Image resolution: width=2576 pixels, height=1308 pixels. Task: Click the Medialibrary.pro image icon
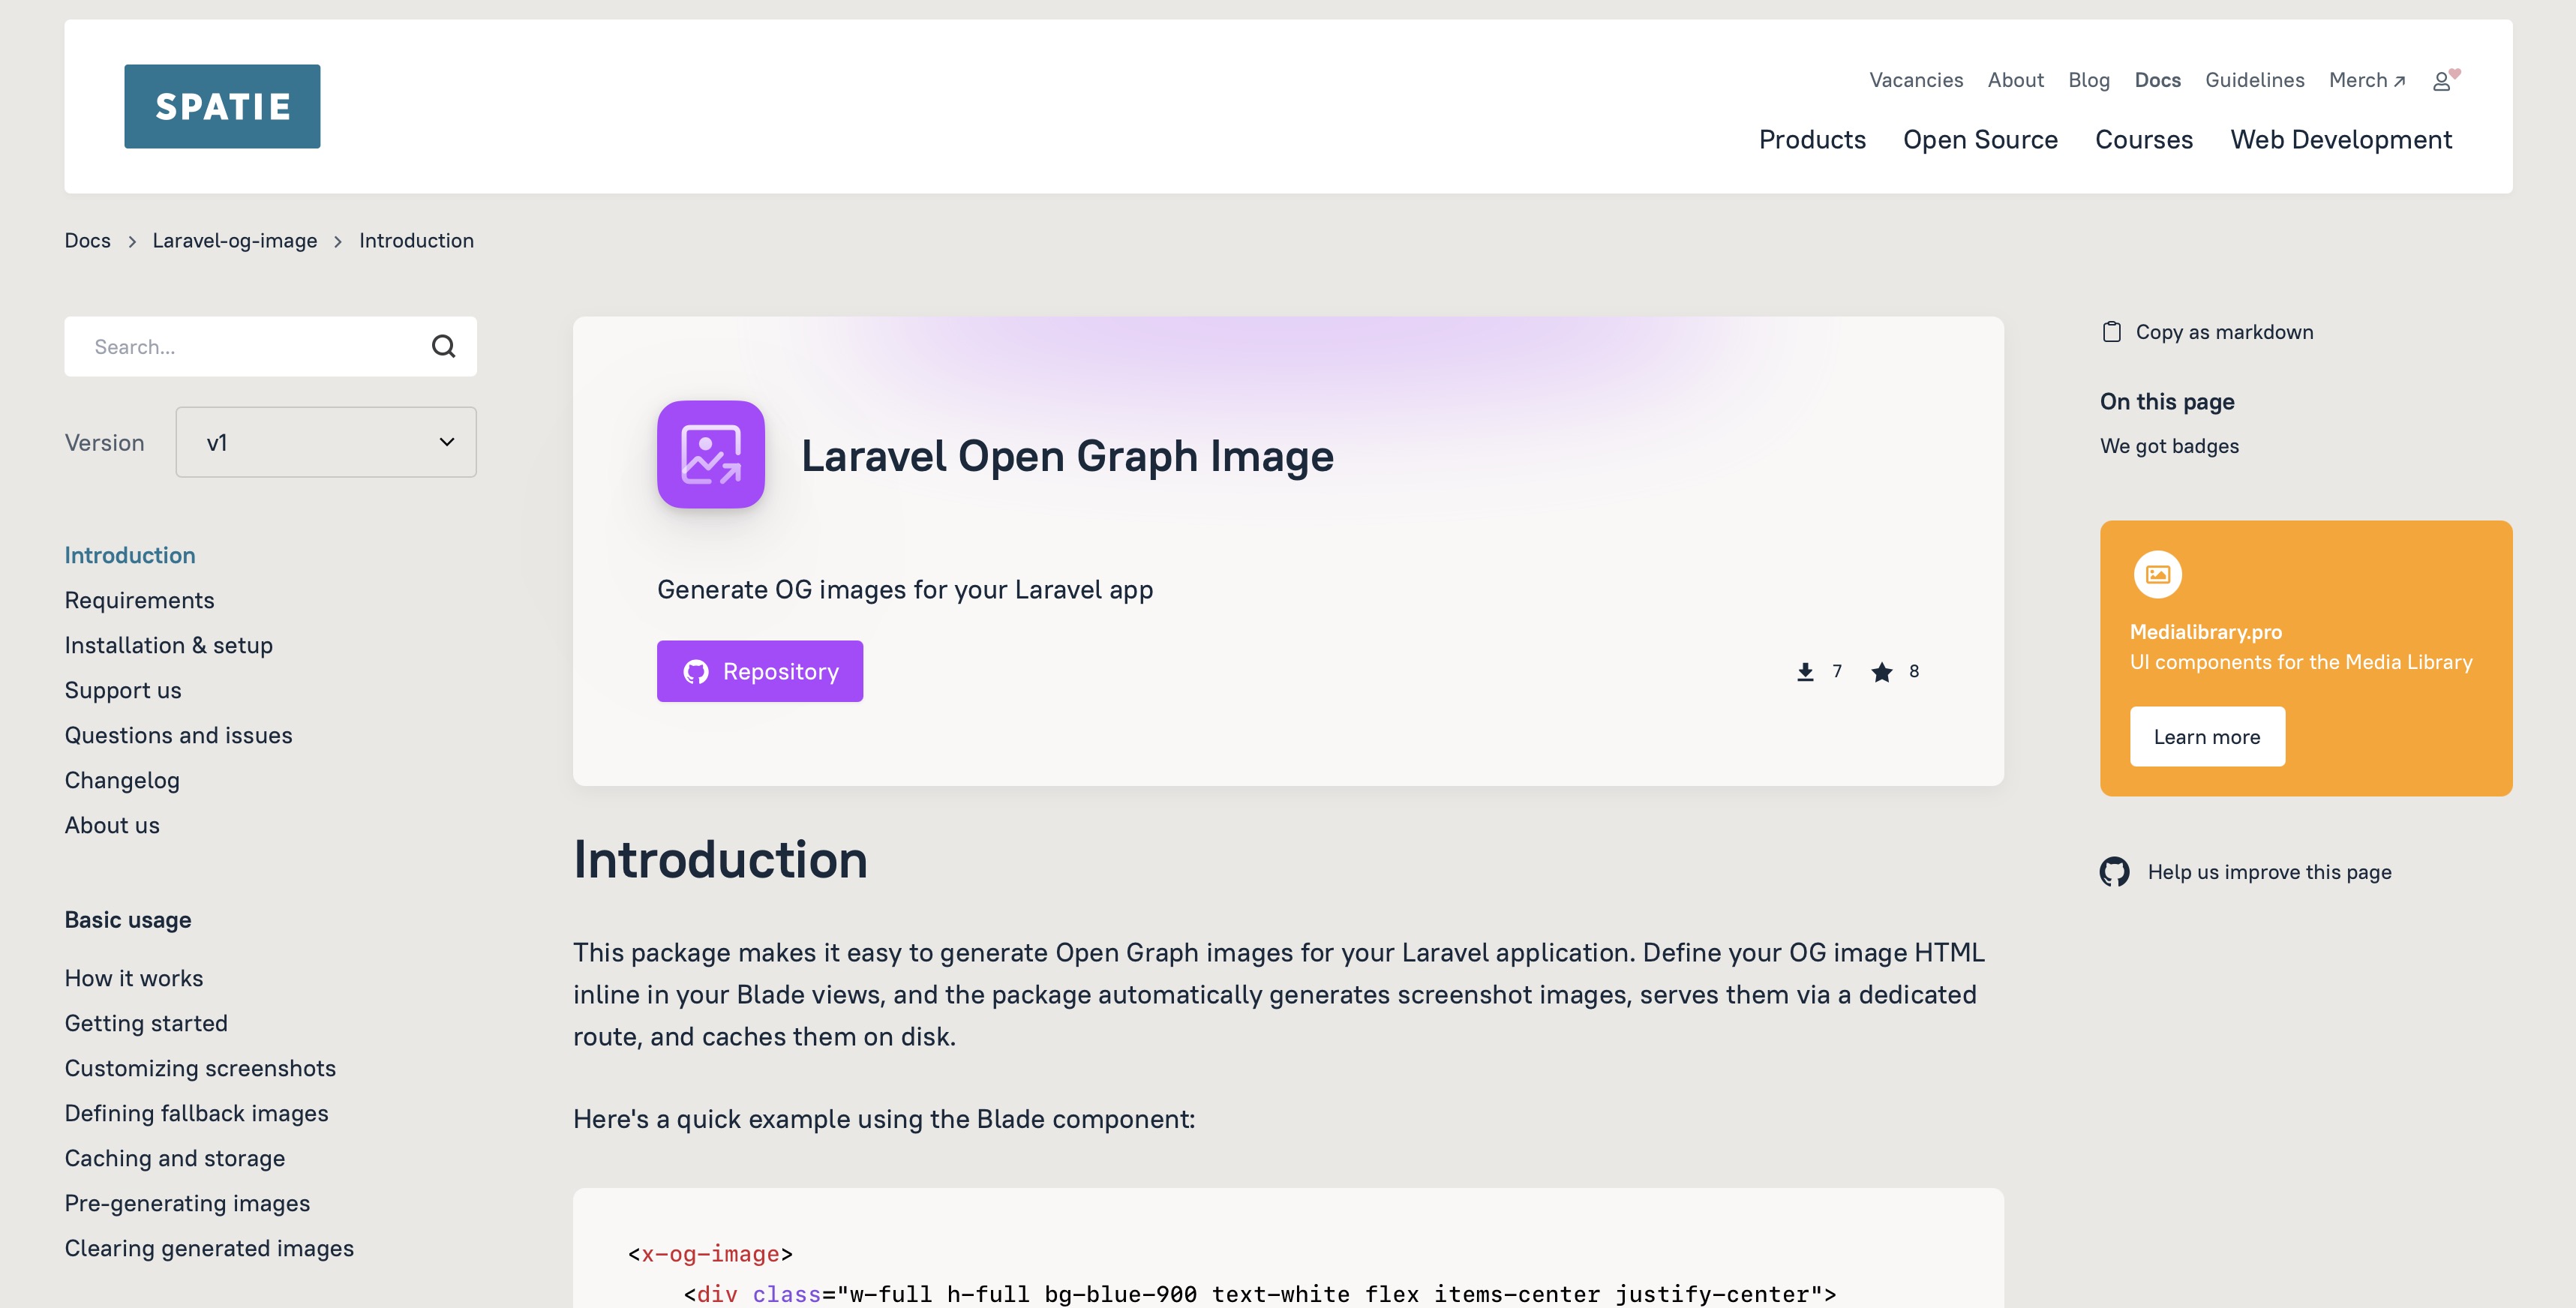(2157, 574)
